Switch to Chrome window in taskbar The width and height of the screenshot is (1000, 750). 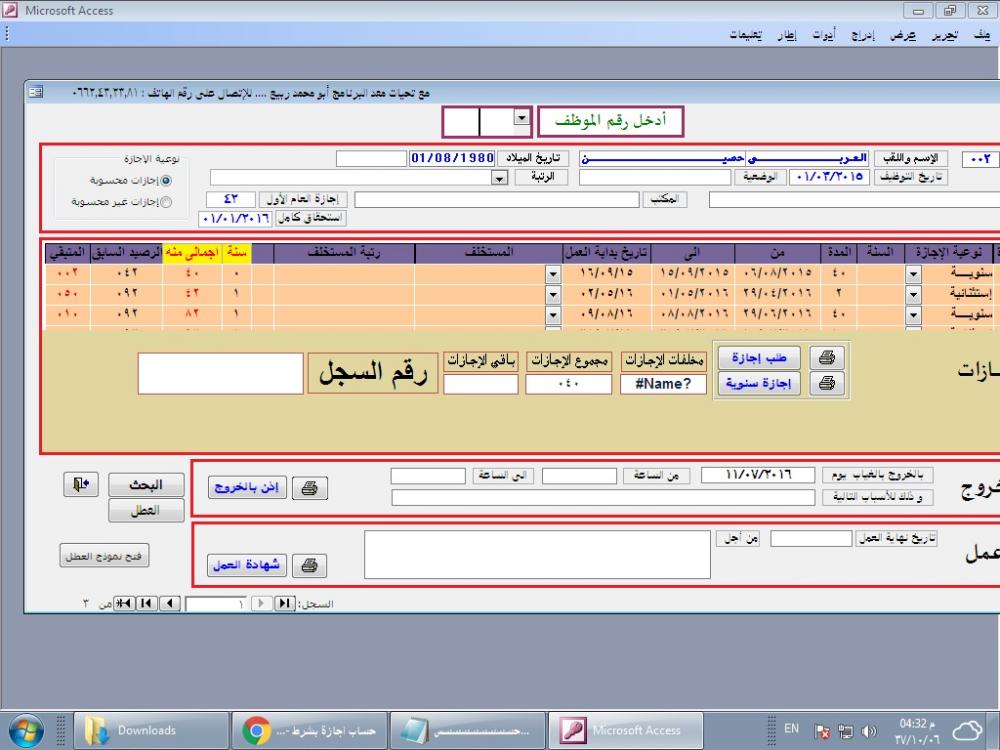click(x=309, y=730)
